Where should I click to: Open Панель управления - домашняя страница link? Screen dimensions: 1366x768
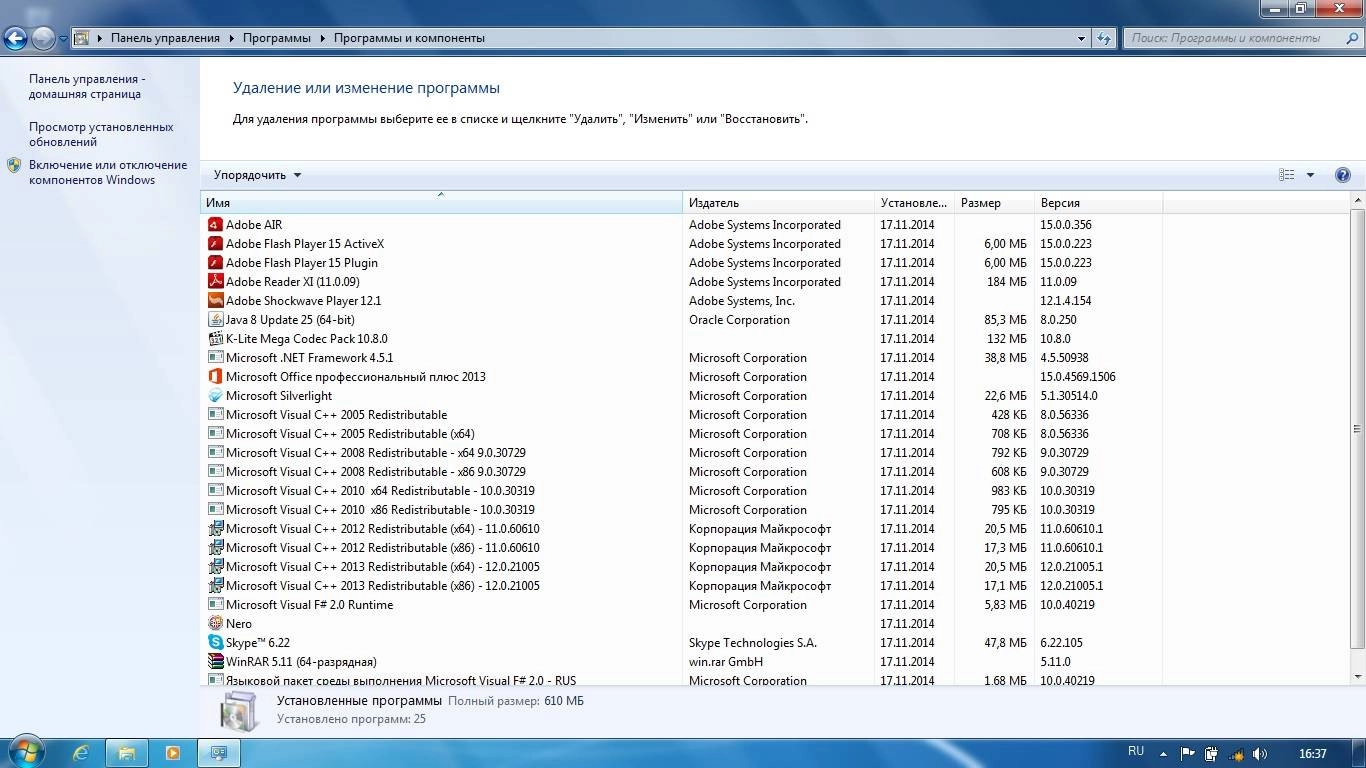point(86,86)
